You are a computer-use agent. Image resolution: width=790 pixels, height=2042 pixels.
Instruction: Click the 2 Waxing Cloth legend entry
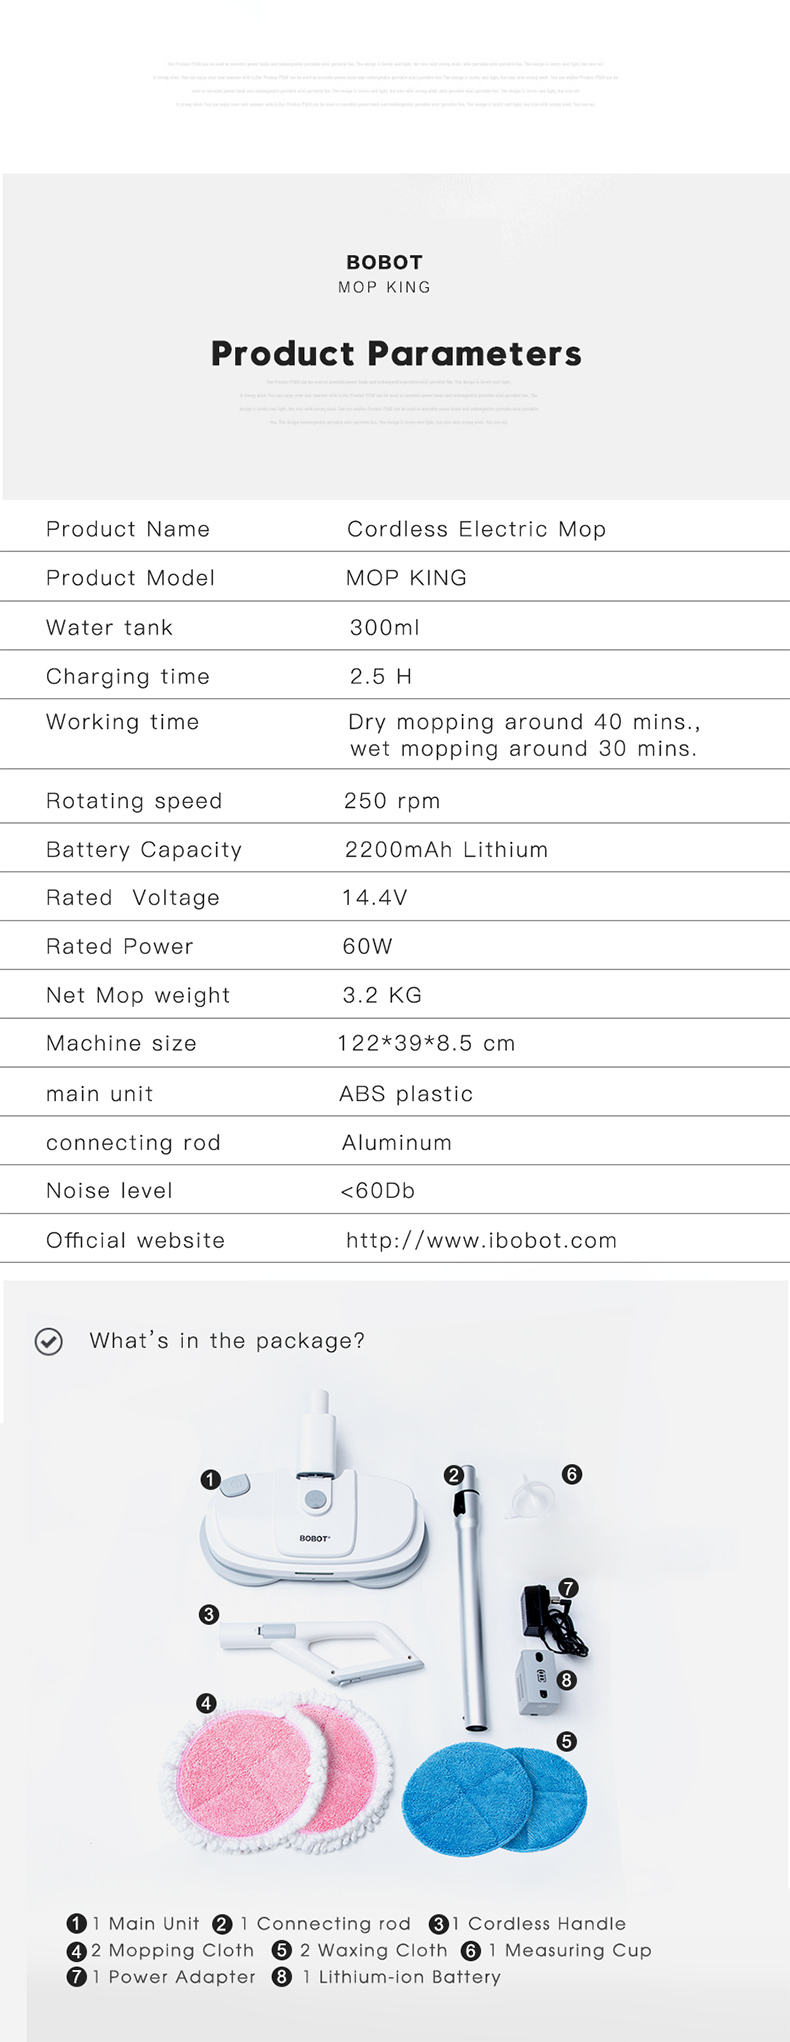360,1950
